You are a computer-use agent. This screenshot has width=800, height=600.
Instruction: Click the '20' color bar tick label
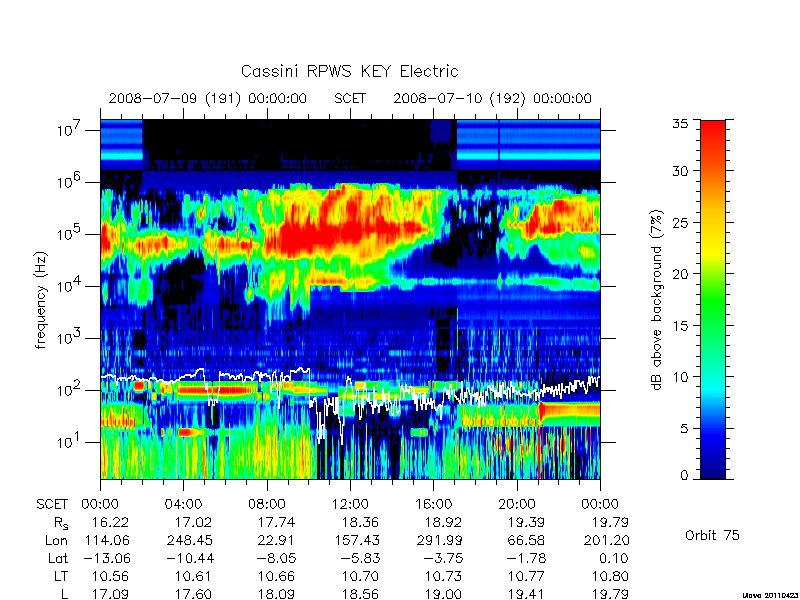[680, 274]
